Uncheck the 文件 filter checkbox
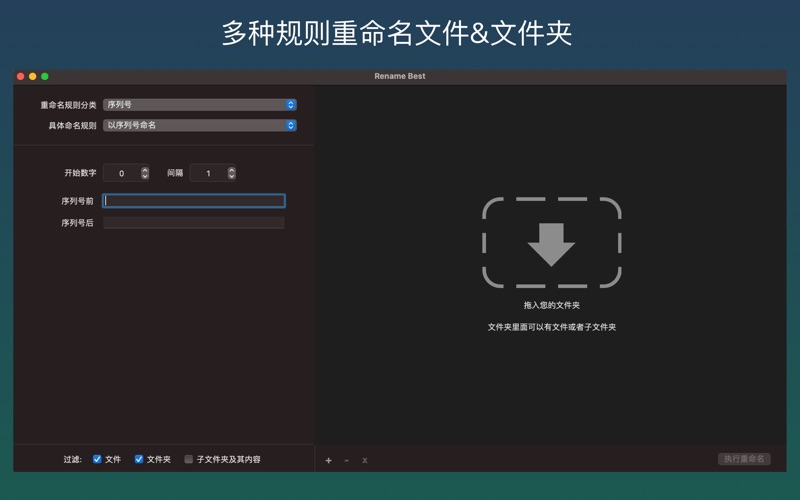This screenshot has height=500, width=800. [x=97, y=459]
